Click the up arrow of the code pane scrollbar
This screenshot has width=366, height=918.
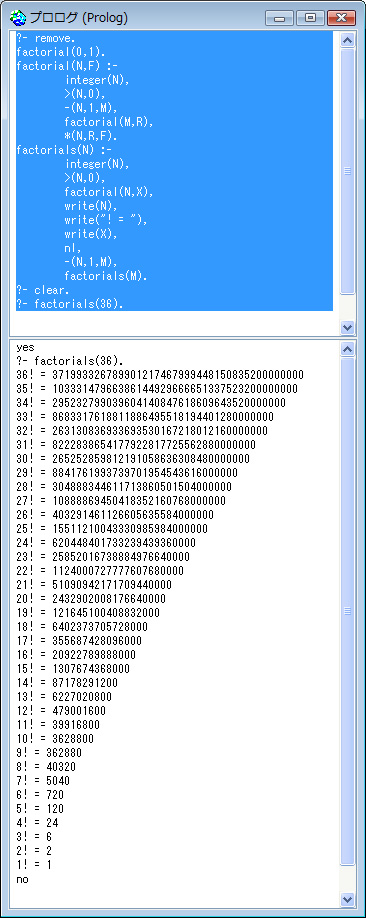click(x=347, y=40)
